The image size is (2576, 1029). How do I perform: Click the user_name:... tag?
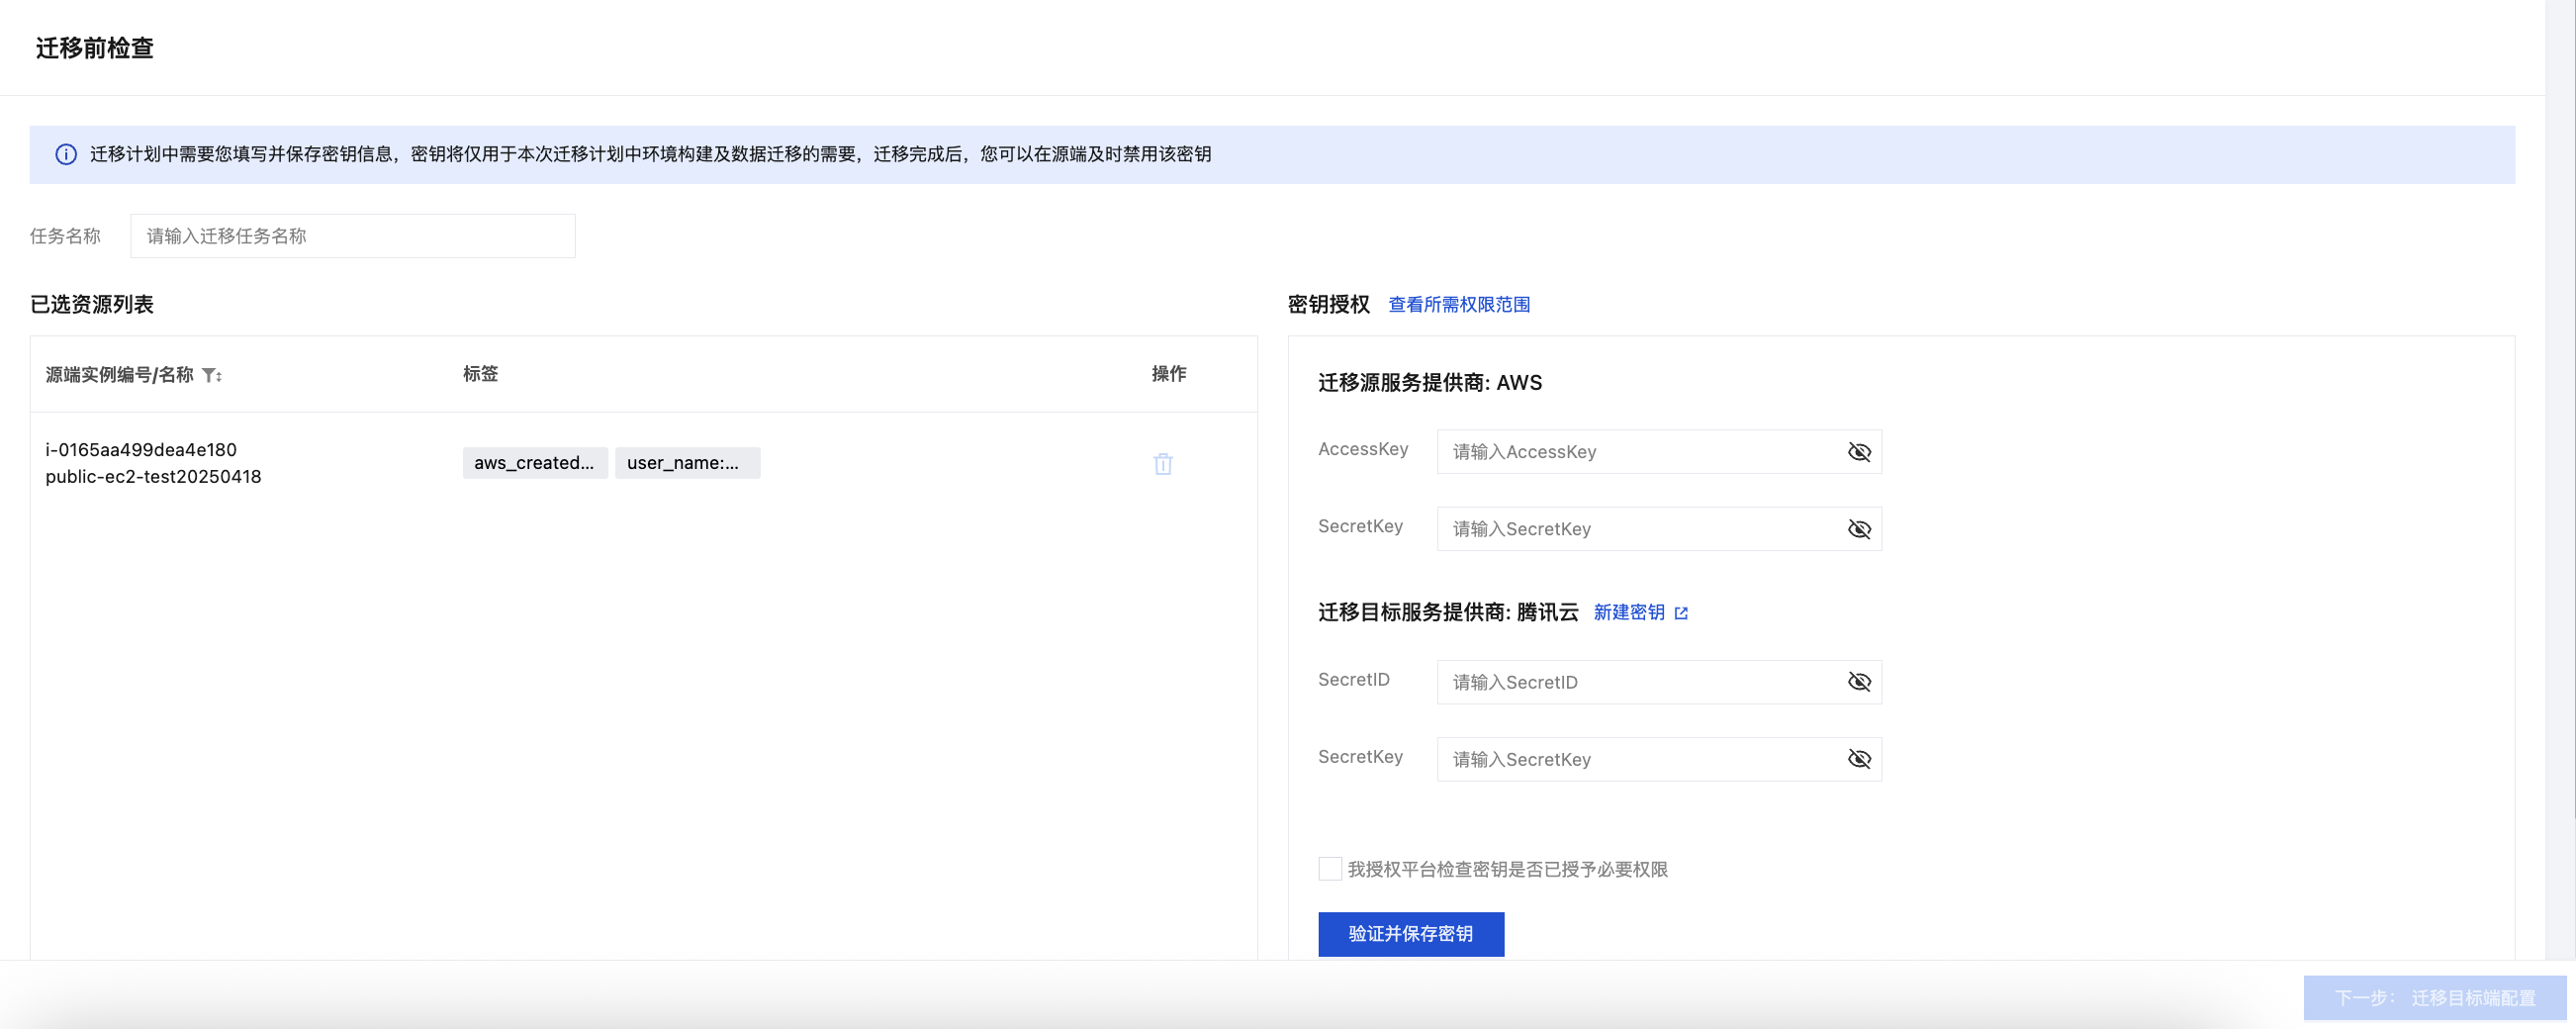click(686, 463)
